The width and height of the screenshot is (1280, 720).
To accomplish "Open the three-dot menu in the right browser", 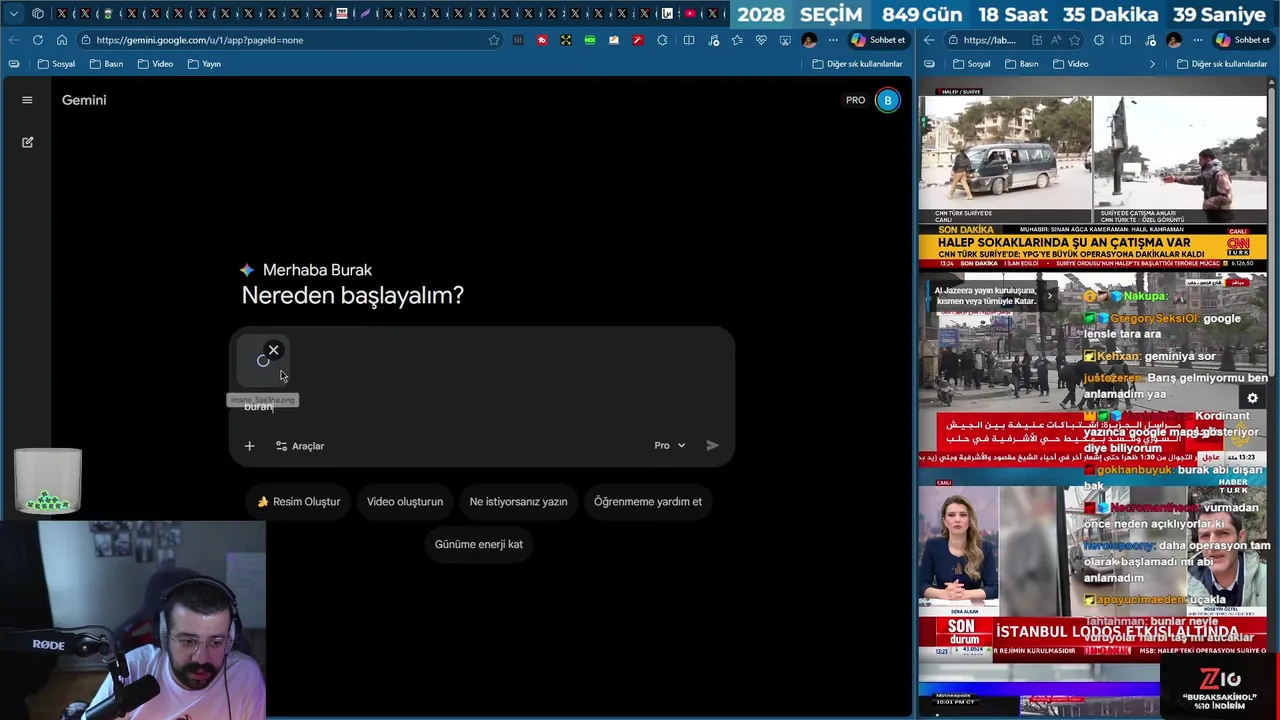I will point(1198,40).
